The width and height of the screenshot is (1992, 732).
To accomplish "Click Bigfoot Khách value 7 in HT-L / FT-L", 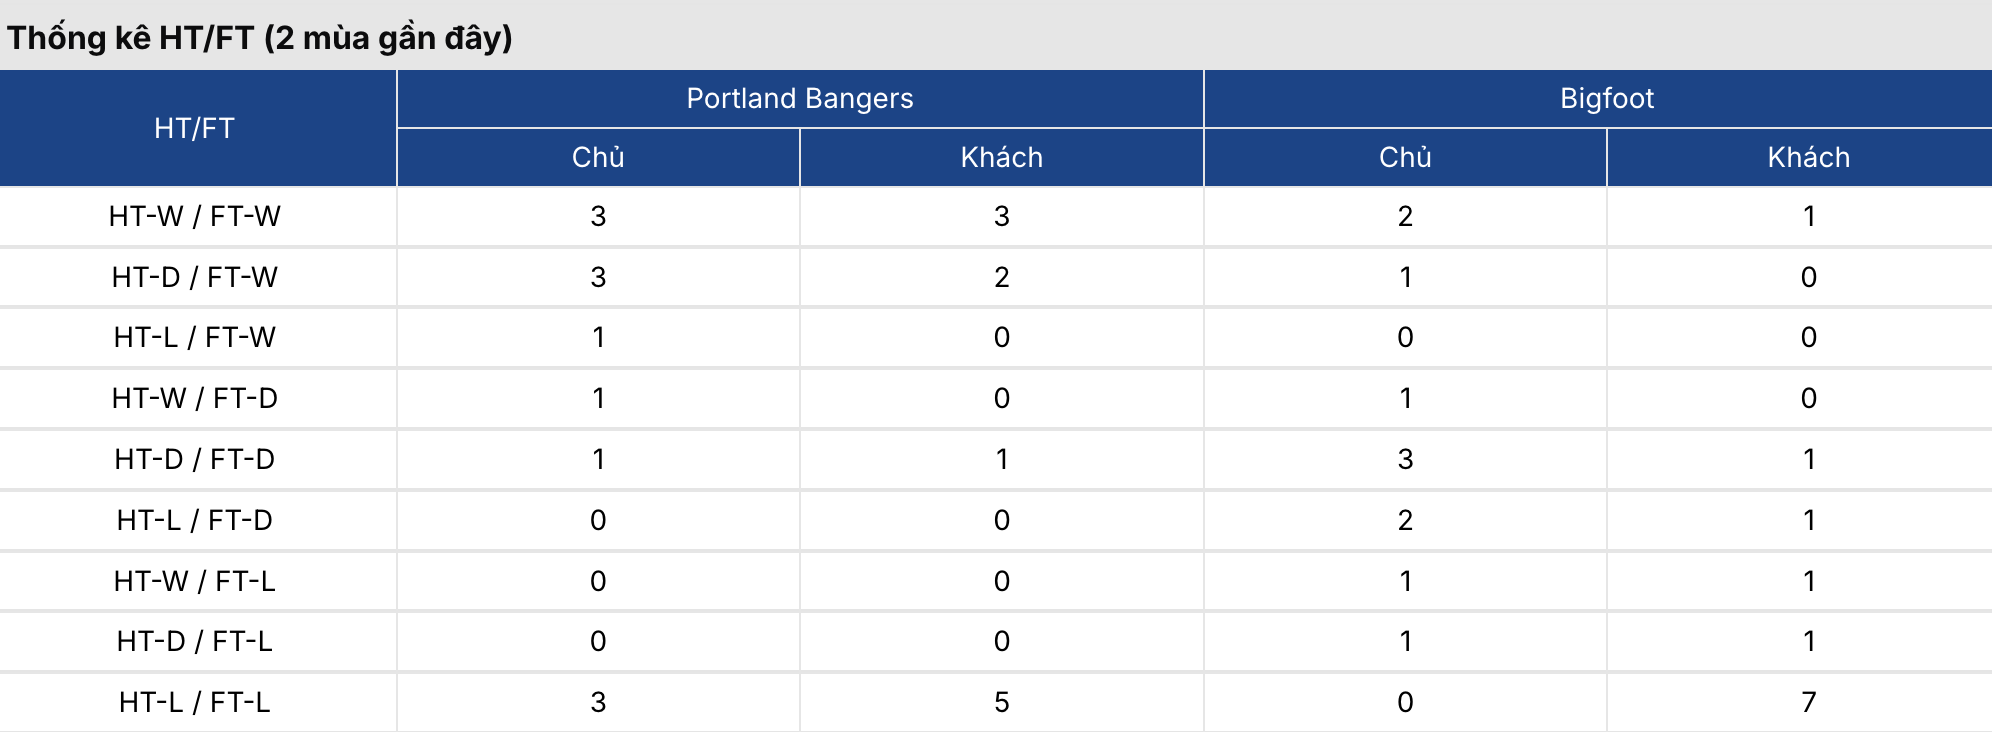I will point(1808,702).
